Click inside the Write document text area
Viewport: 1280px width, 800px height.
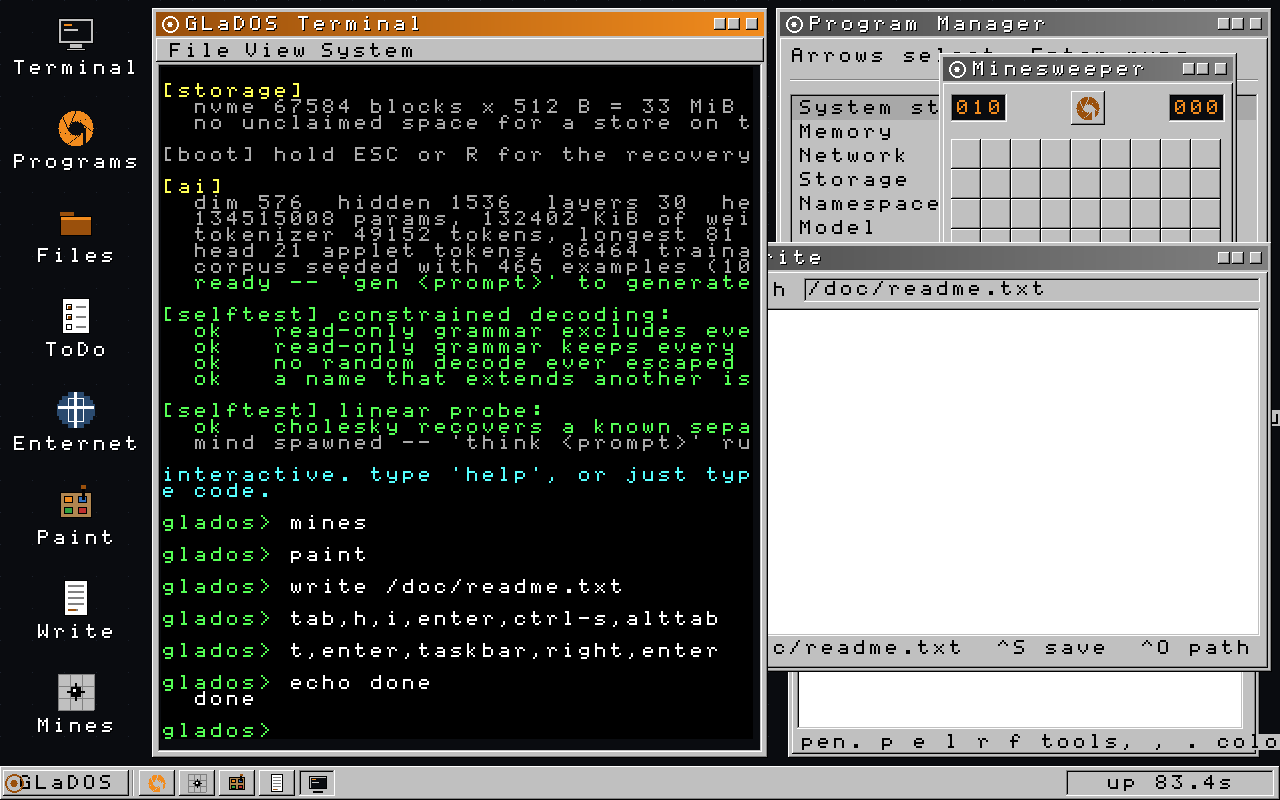tap(1013, 471)
